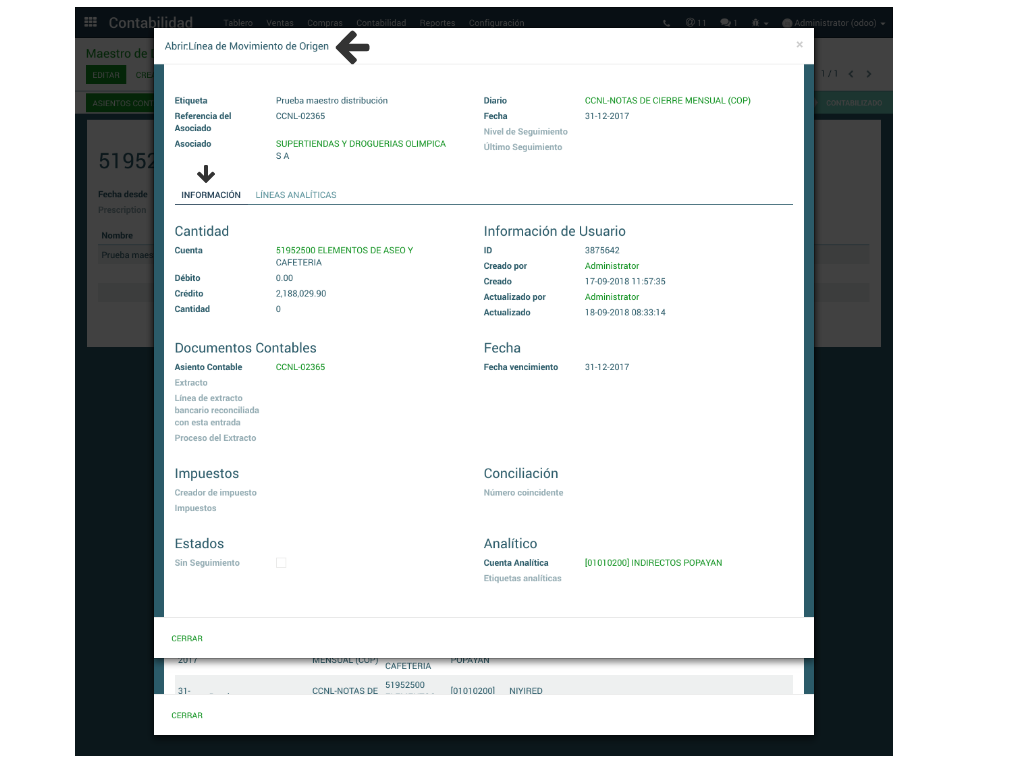Click the next record arrow in pager
The image size is (1023, 767).
(869, 74)
